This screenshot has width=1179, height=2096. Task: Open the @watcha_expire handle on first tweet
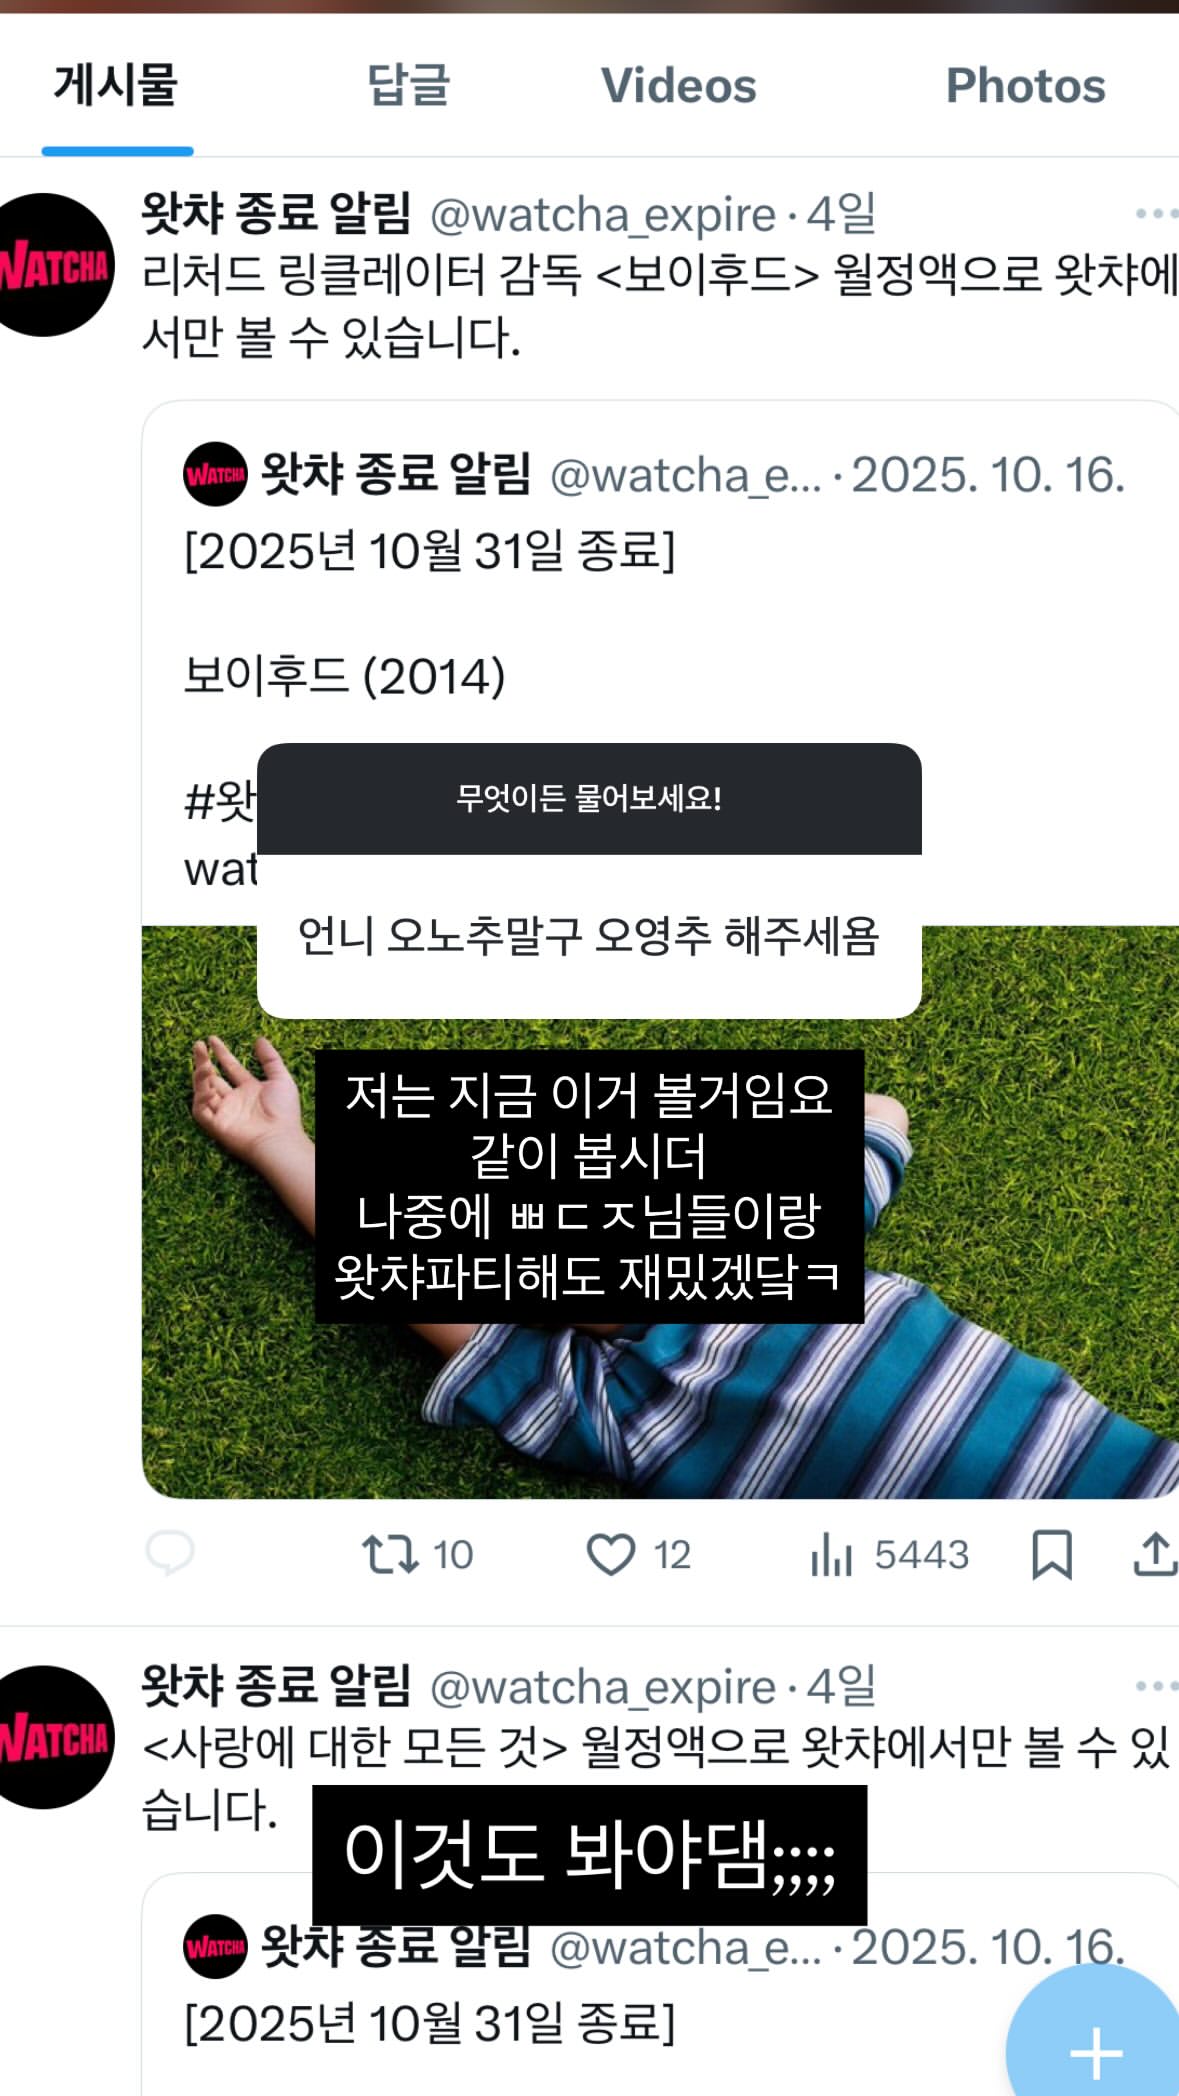[x=603, y=214]
